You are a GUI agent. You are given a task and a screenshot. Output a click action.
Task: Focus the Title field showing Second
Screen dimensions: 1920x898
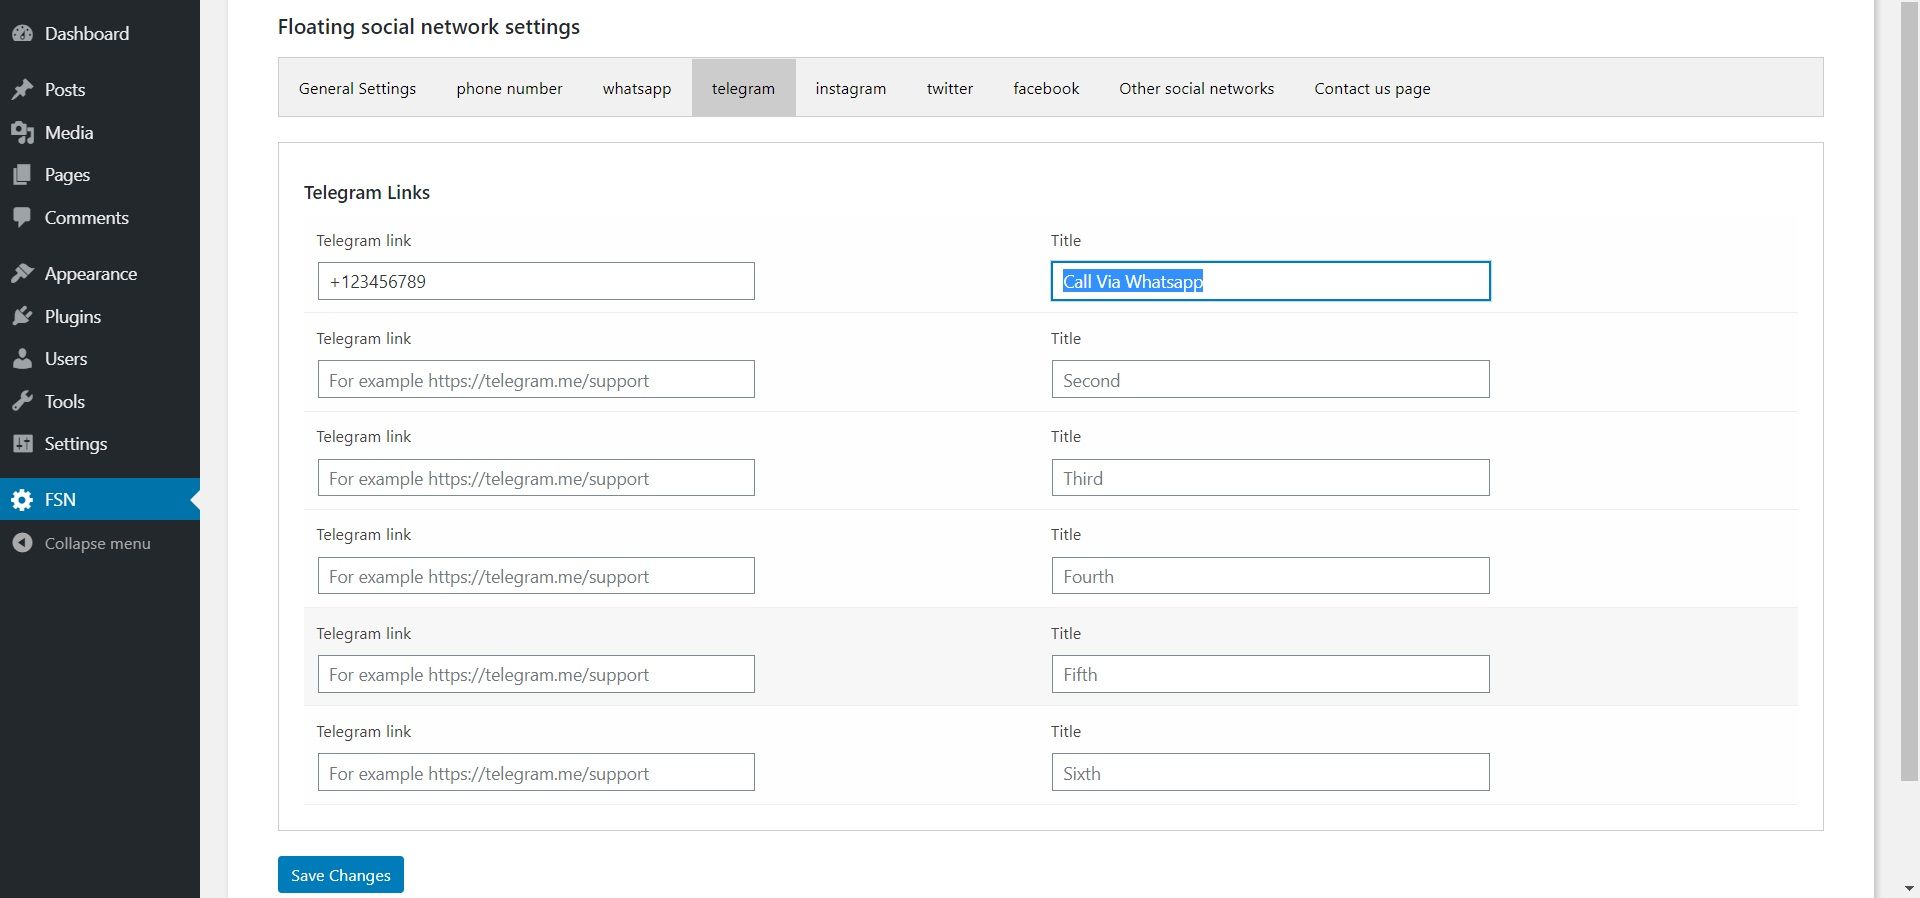coord(1270,380)
